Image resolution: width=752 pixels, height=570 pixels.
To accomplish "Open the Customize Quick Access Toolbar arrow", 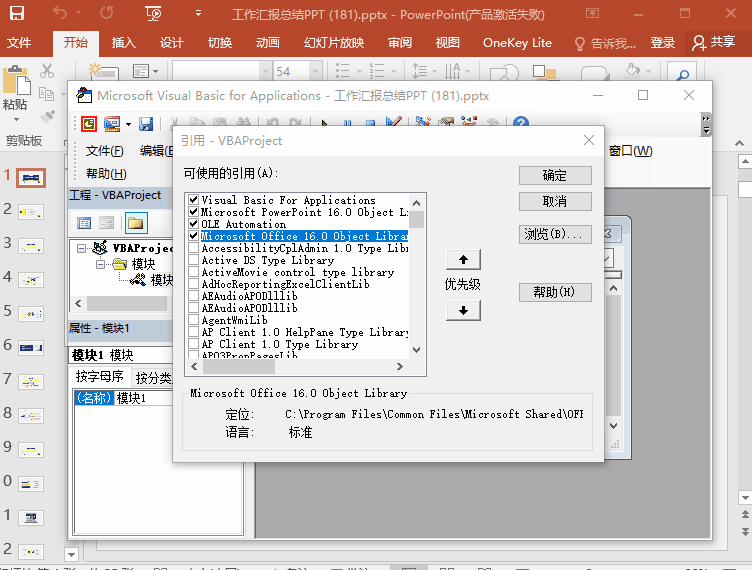I will [x=198, y=13].
